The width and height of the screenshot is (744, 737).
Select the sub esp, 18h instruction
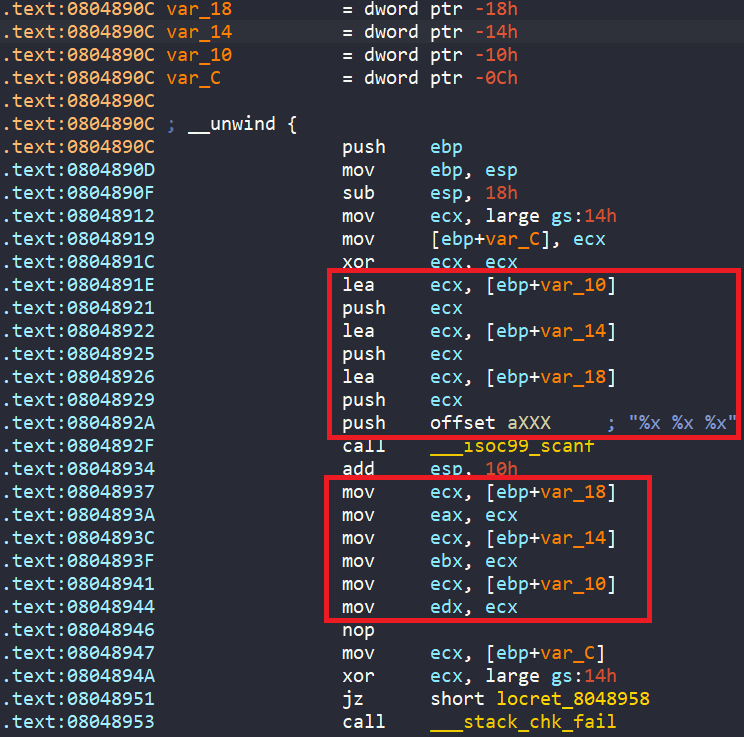[429, 193]
